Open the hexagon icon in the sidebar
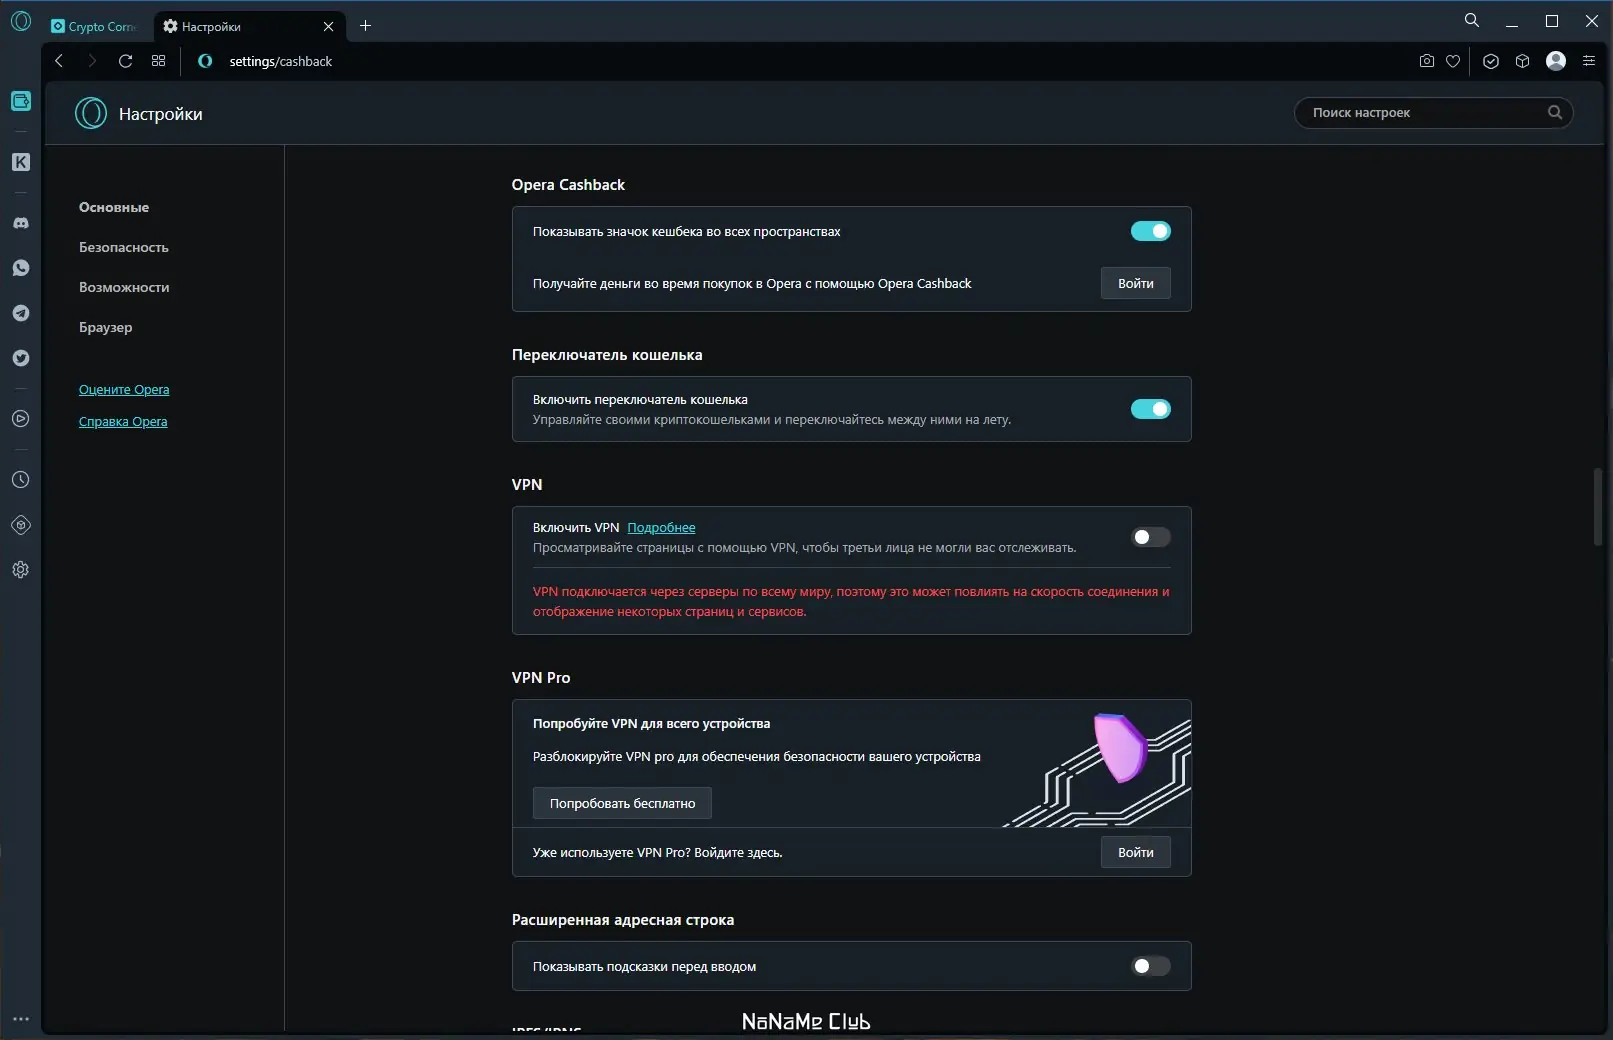Image resolution: width=1613 pixels, height=1040 pixels. 21,525
